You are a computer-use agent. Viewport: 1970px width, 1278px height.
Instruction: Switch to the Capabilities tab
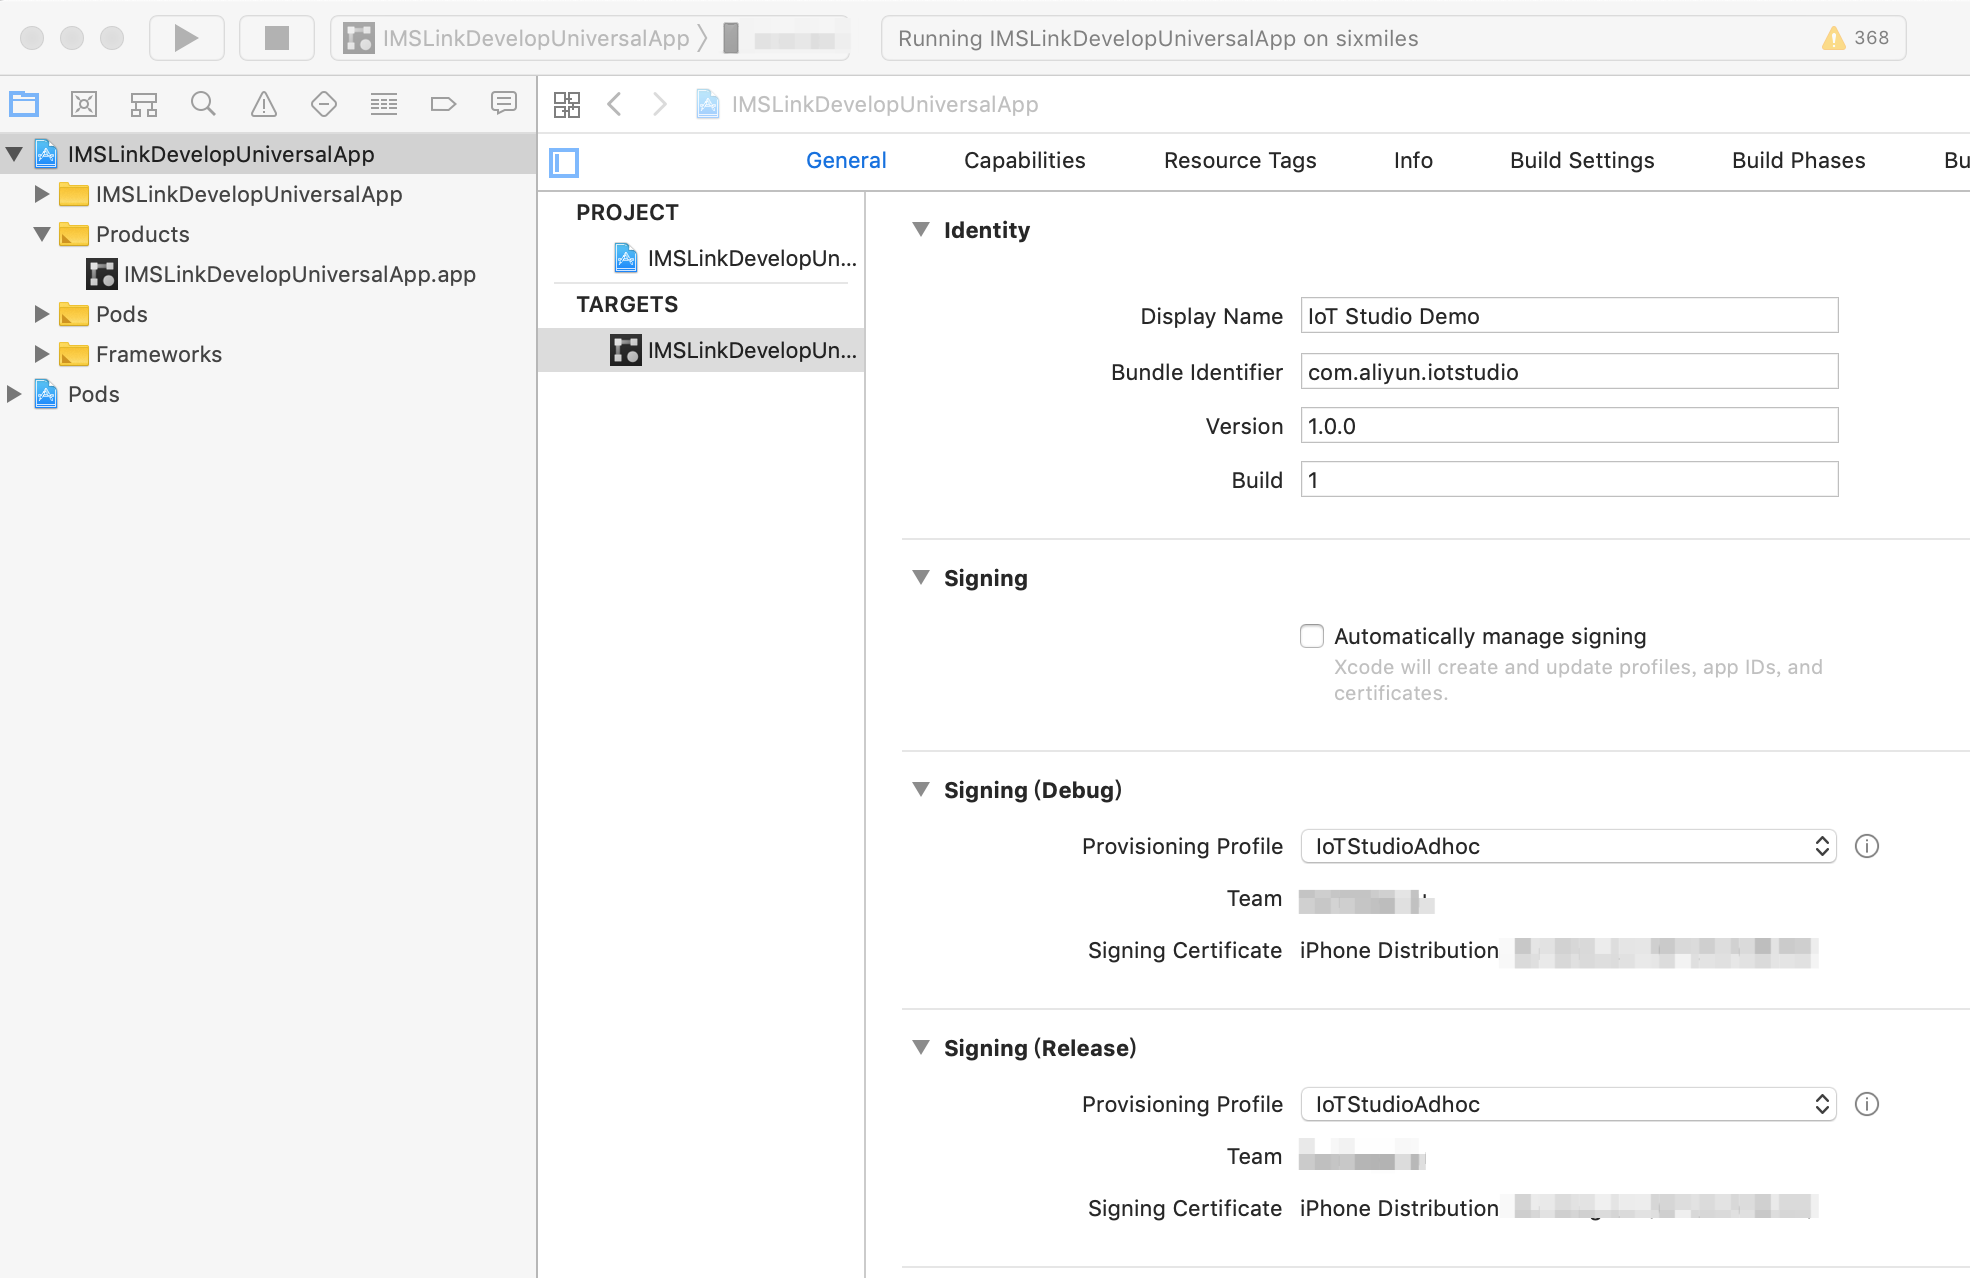tap(1024, 161)
